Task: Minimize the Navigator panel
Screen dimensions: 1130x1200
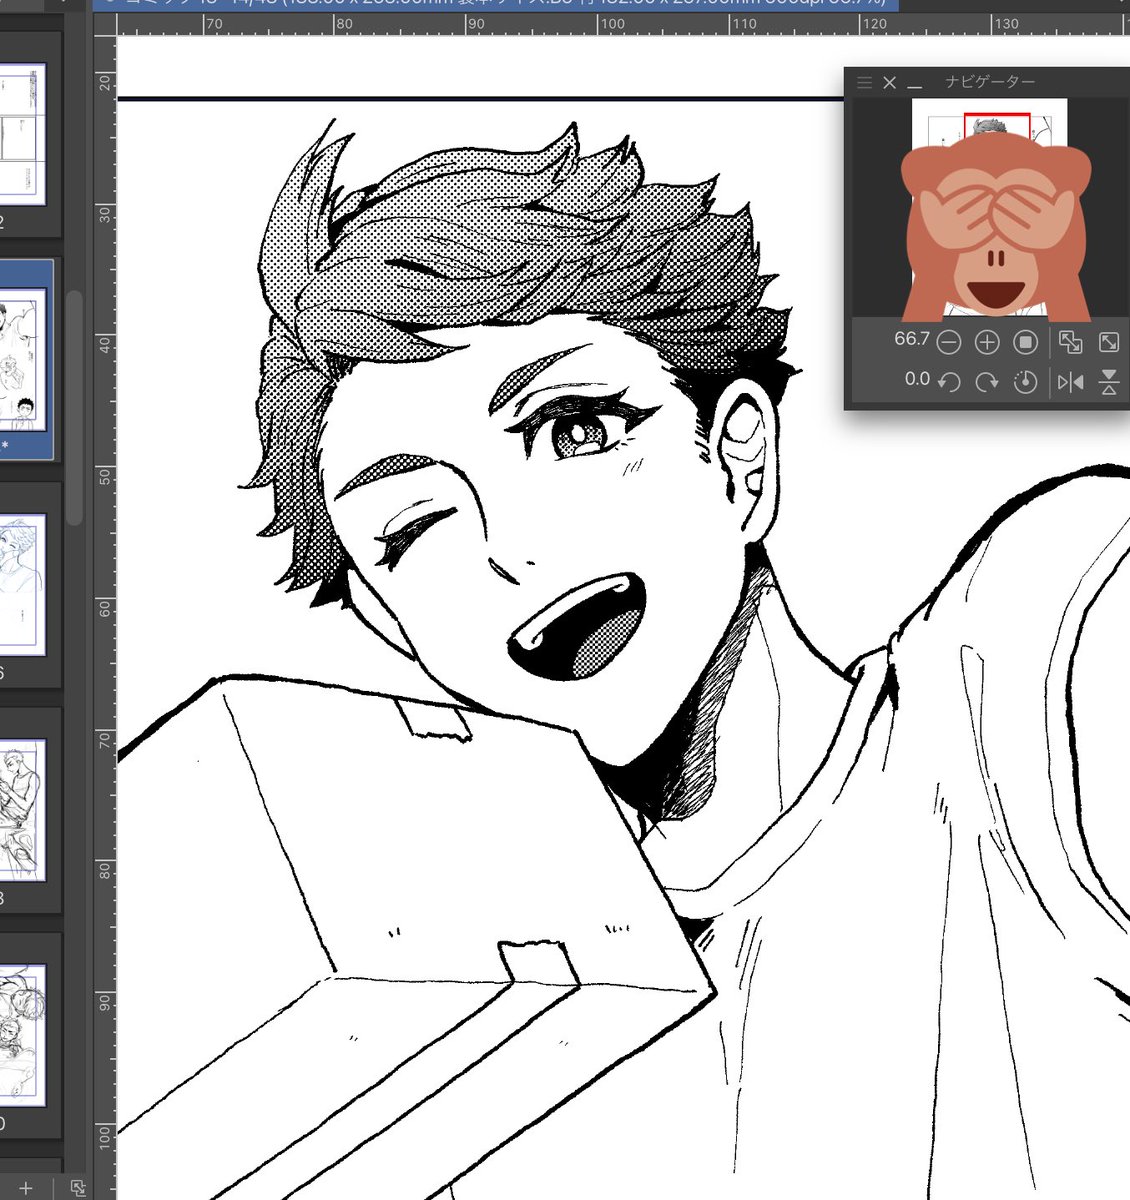Action: coord(914,86)
